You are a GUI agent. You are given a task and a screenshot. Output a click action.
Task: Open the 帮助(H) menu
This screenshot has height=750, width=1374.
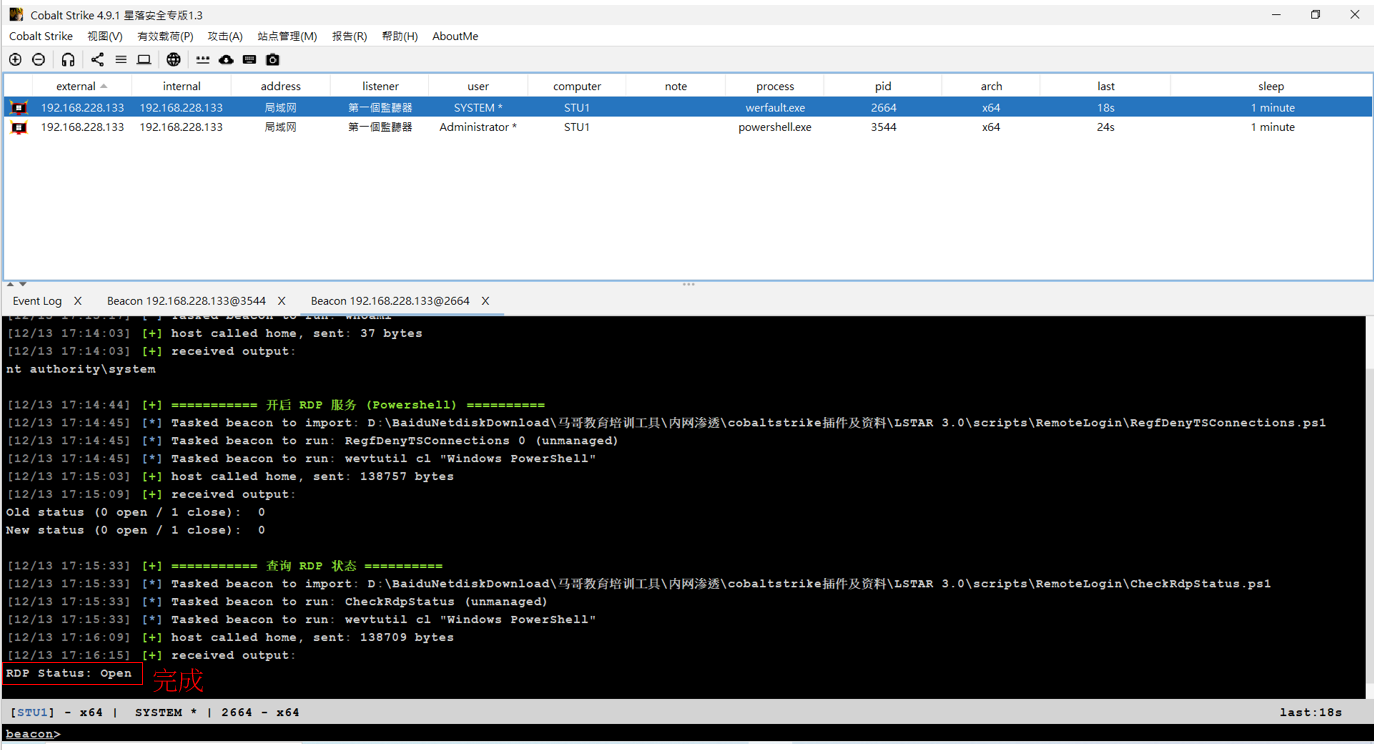[400, 36]
